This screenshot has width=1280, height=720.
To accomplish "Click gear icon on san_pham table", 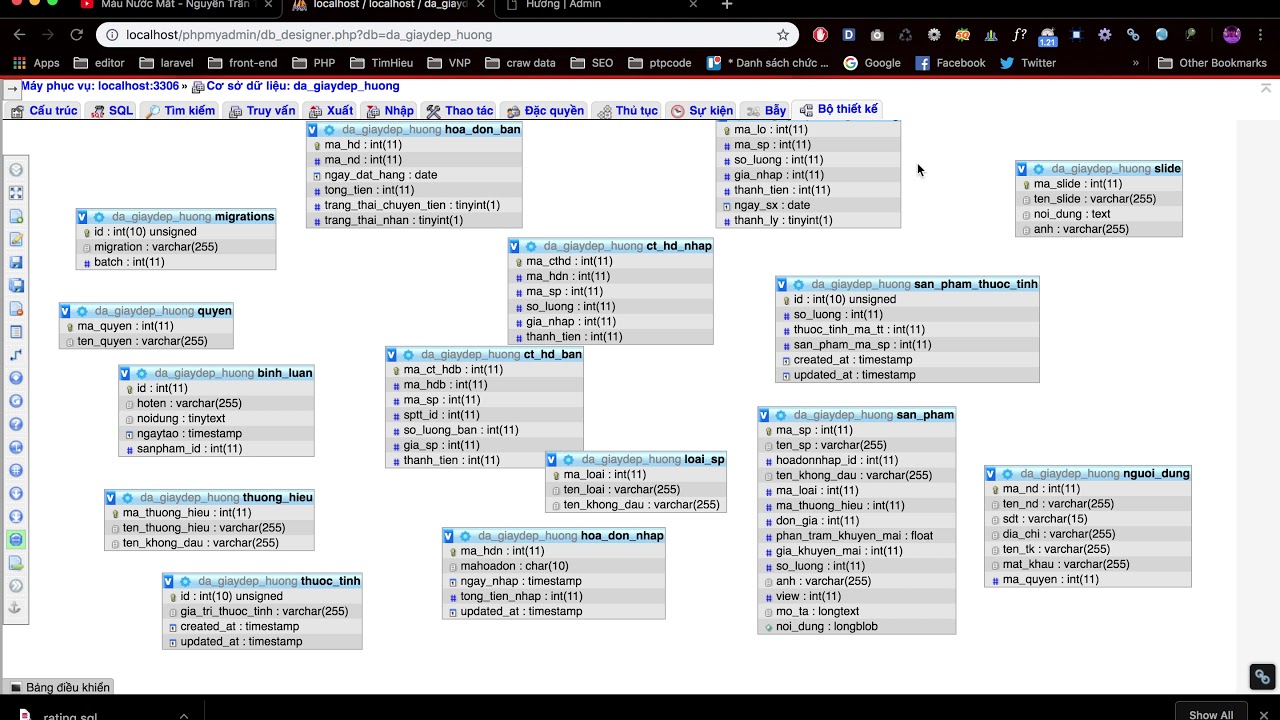I will point(781,415).
